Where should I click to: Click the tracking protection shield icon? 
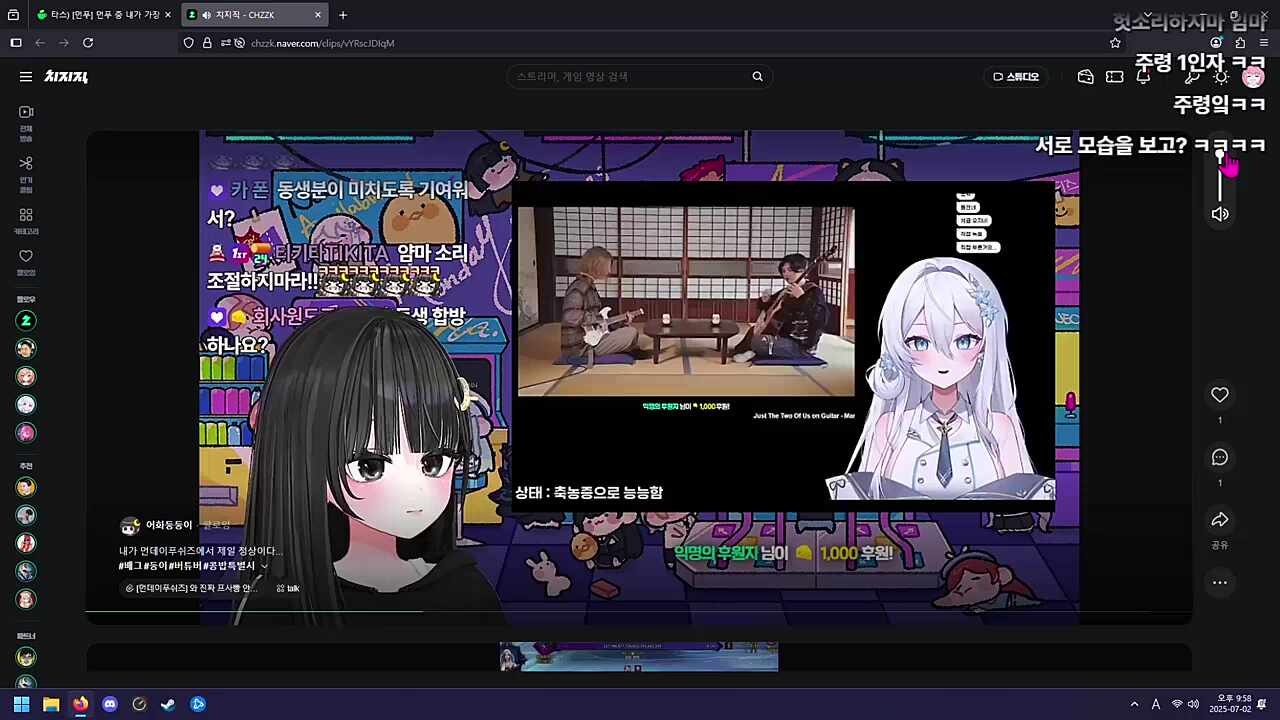[188, 43]
